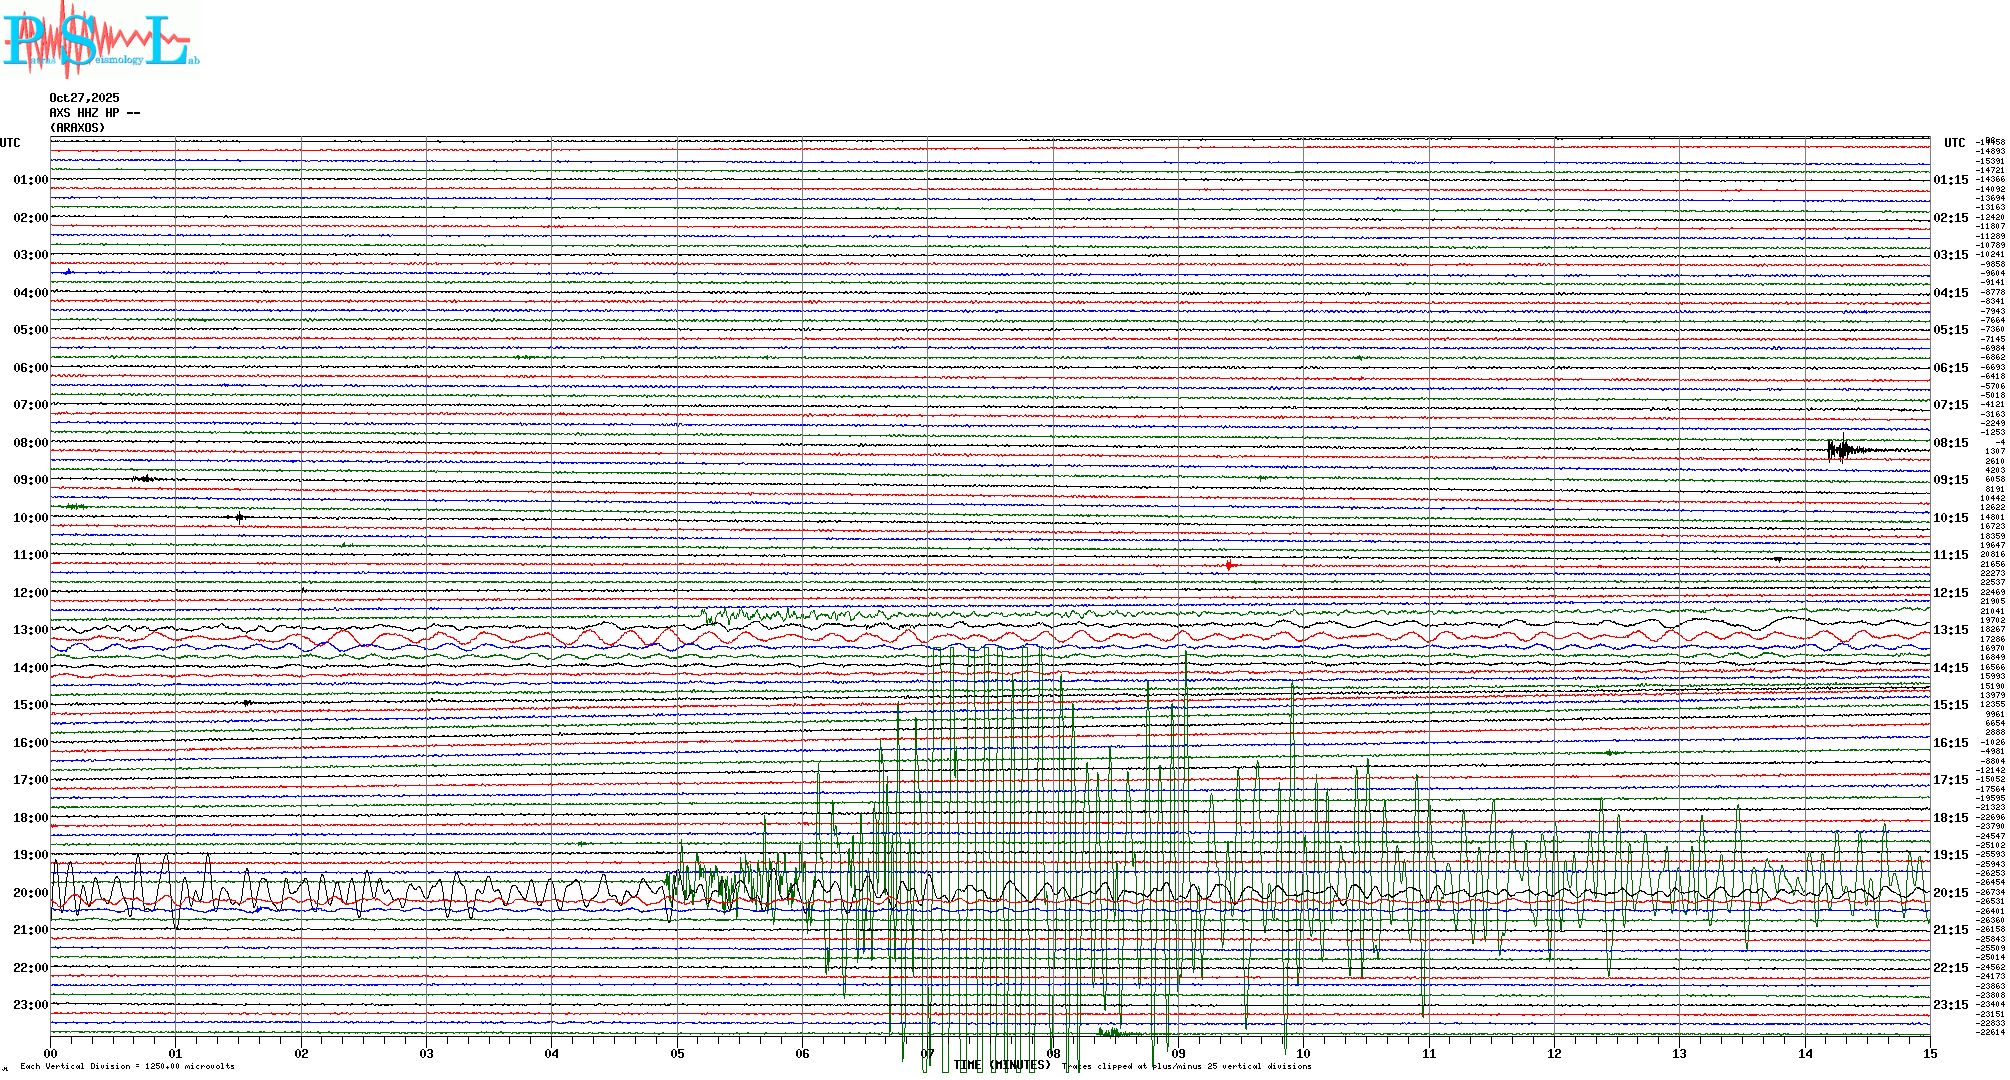This screenshot has height=1080, width=2010.
Task: Click the 23:15 label on right axis
Action: [x=1950, y=1005]
